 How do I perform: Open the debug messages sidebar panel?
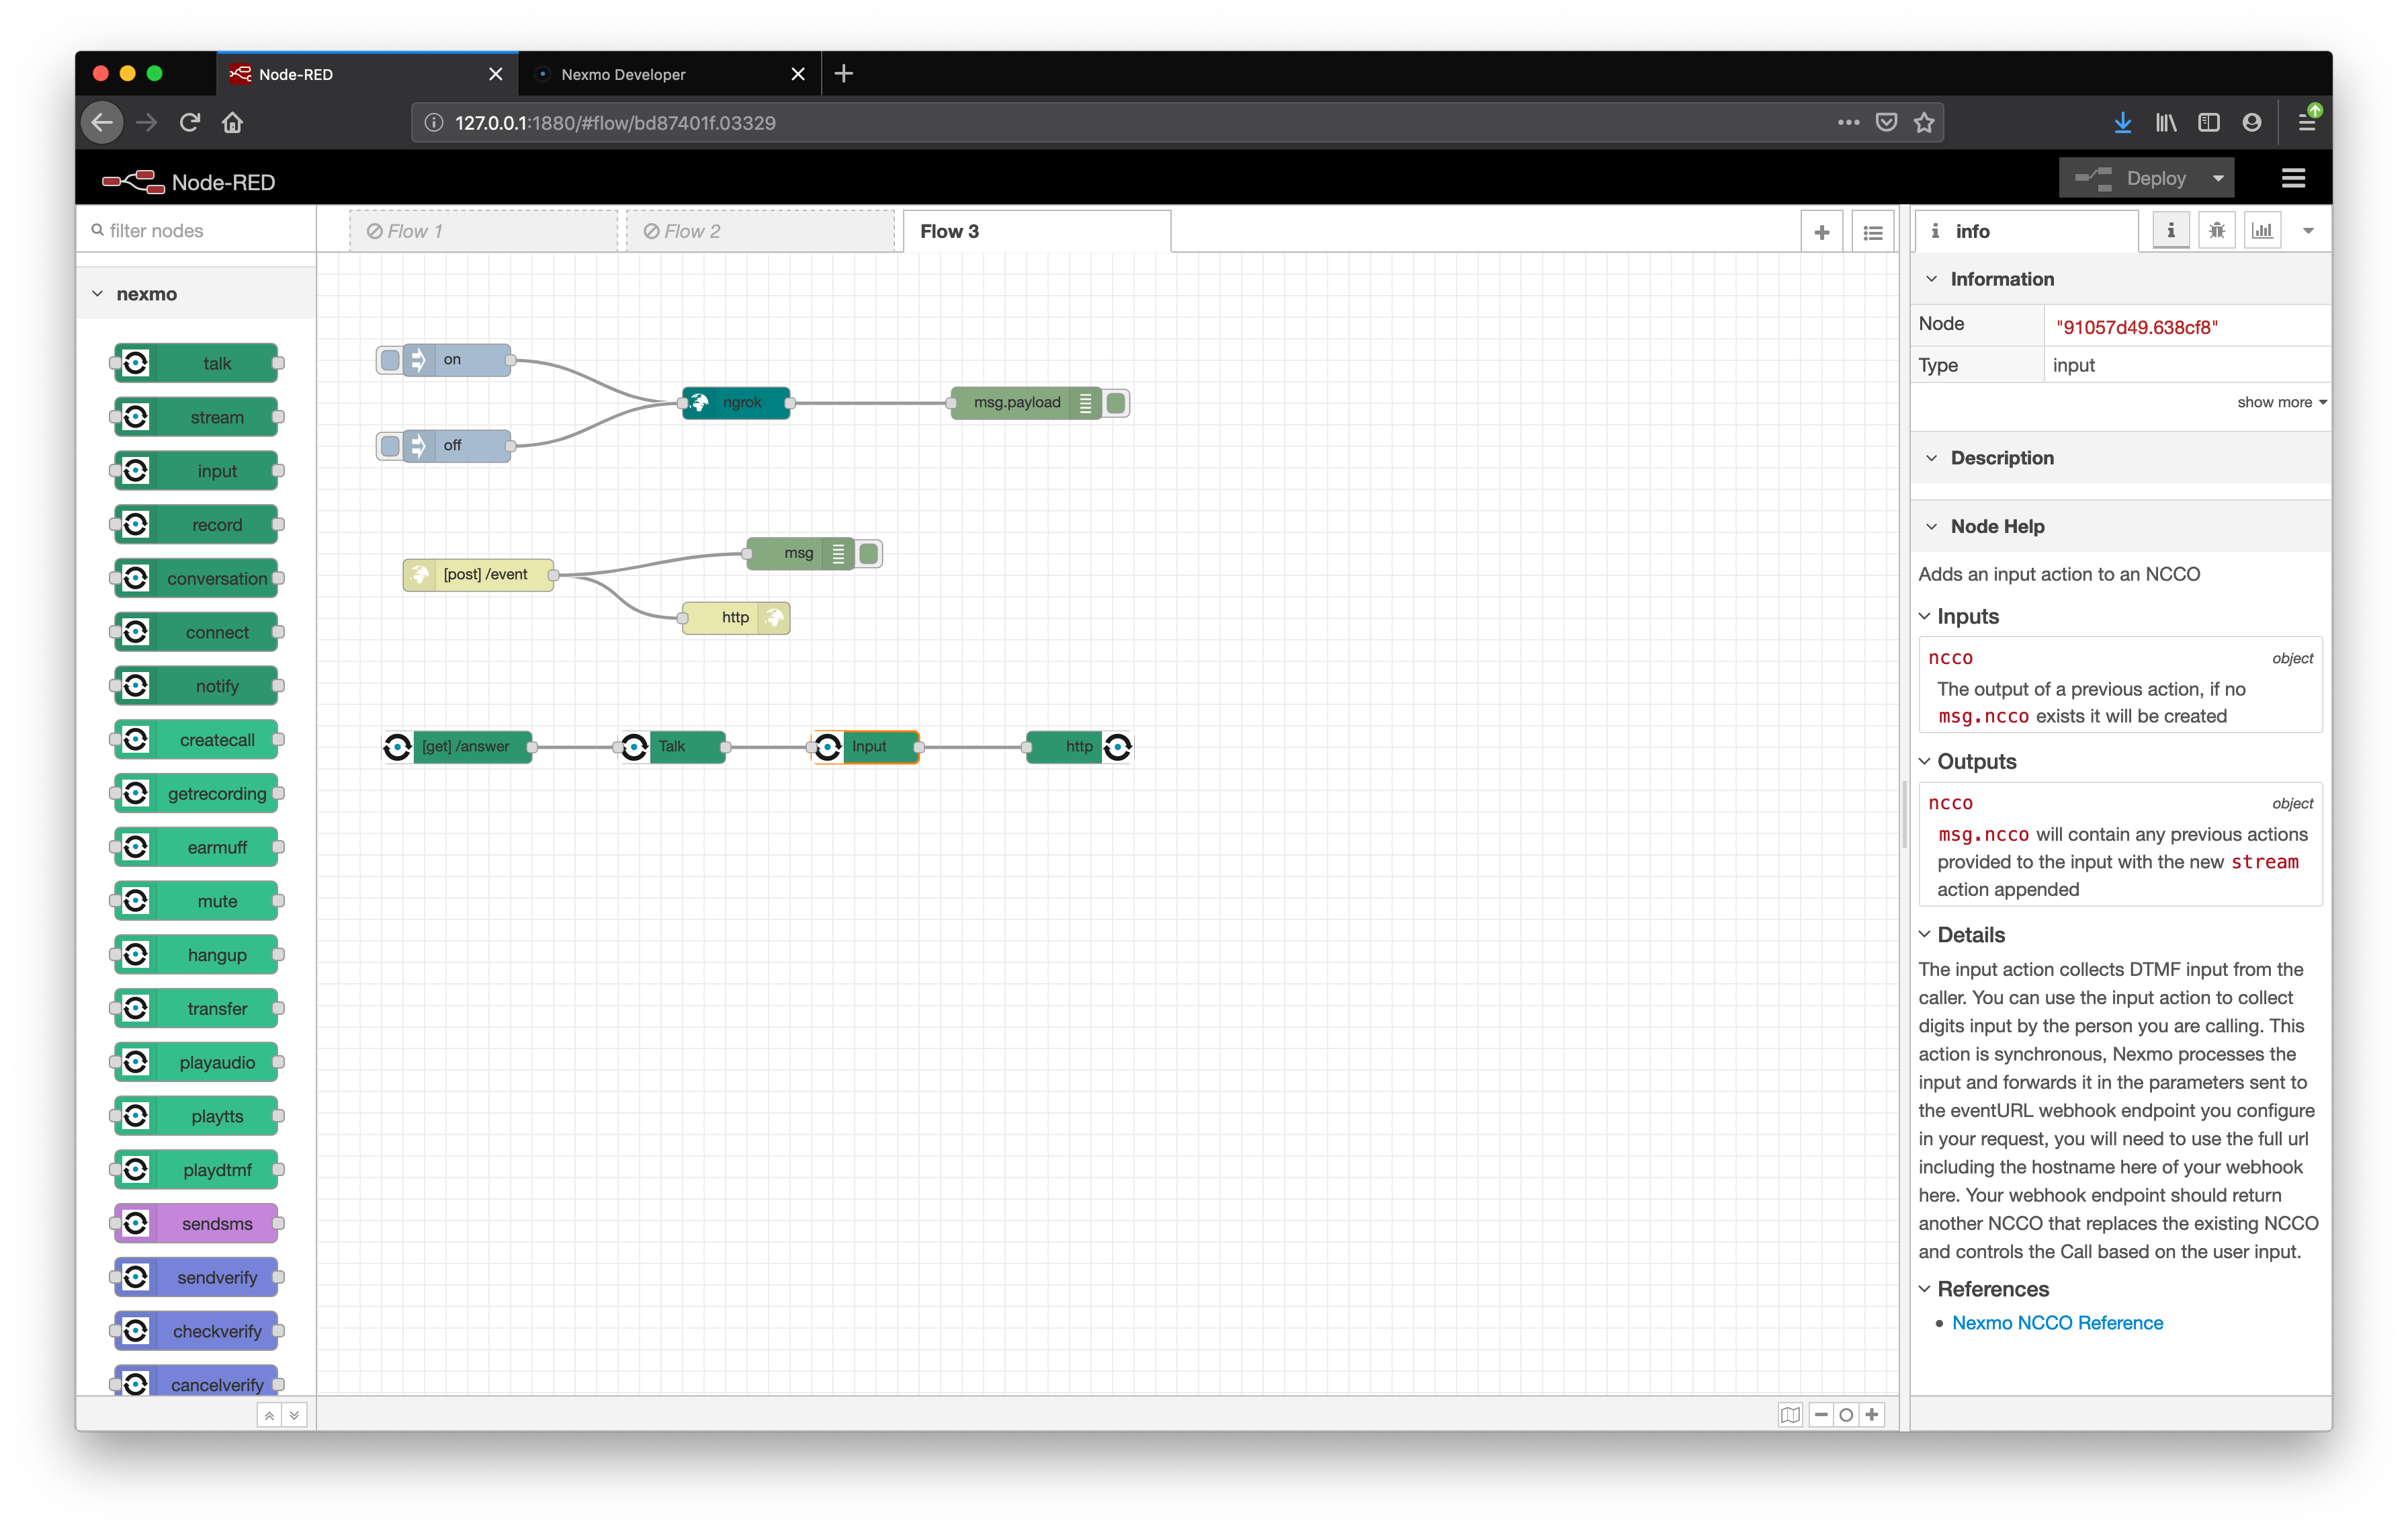coord(2217,229)
